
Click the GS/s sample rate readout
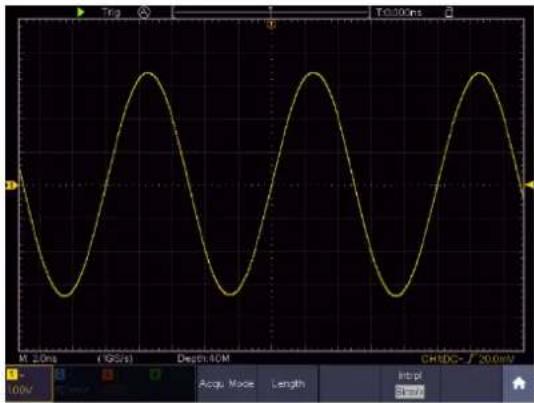115,359
